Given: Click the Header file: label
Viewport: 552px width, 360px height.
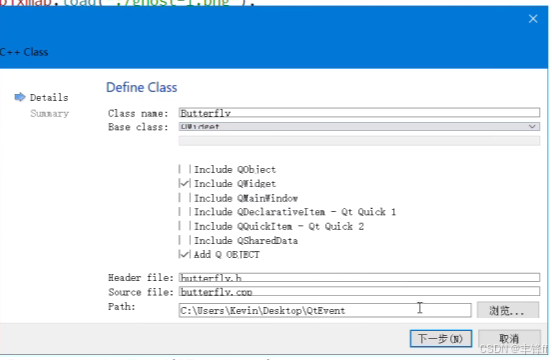Looking at the screenshot, I should coord(141,278).
